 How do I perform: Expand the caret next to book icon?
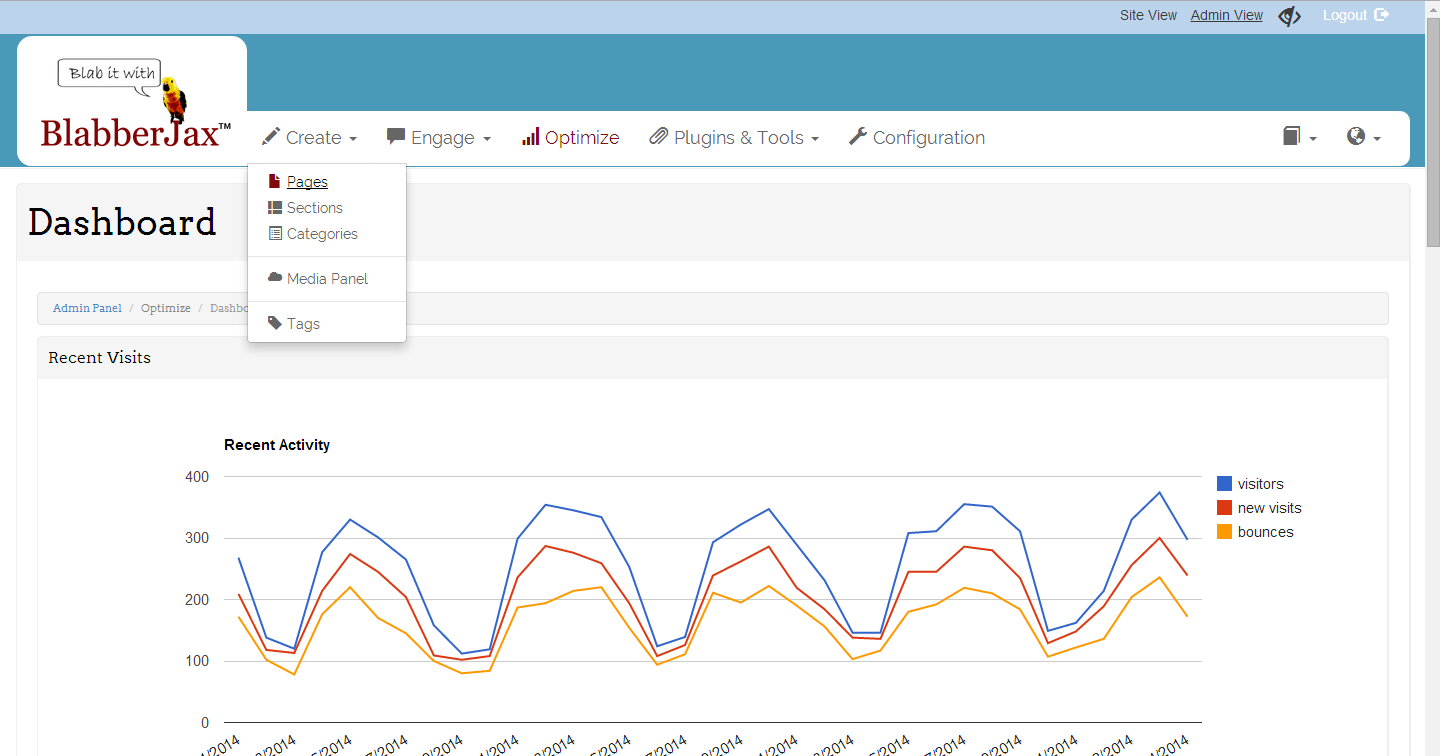click(1313, 139)
